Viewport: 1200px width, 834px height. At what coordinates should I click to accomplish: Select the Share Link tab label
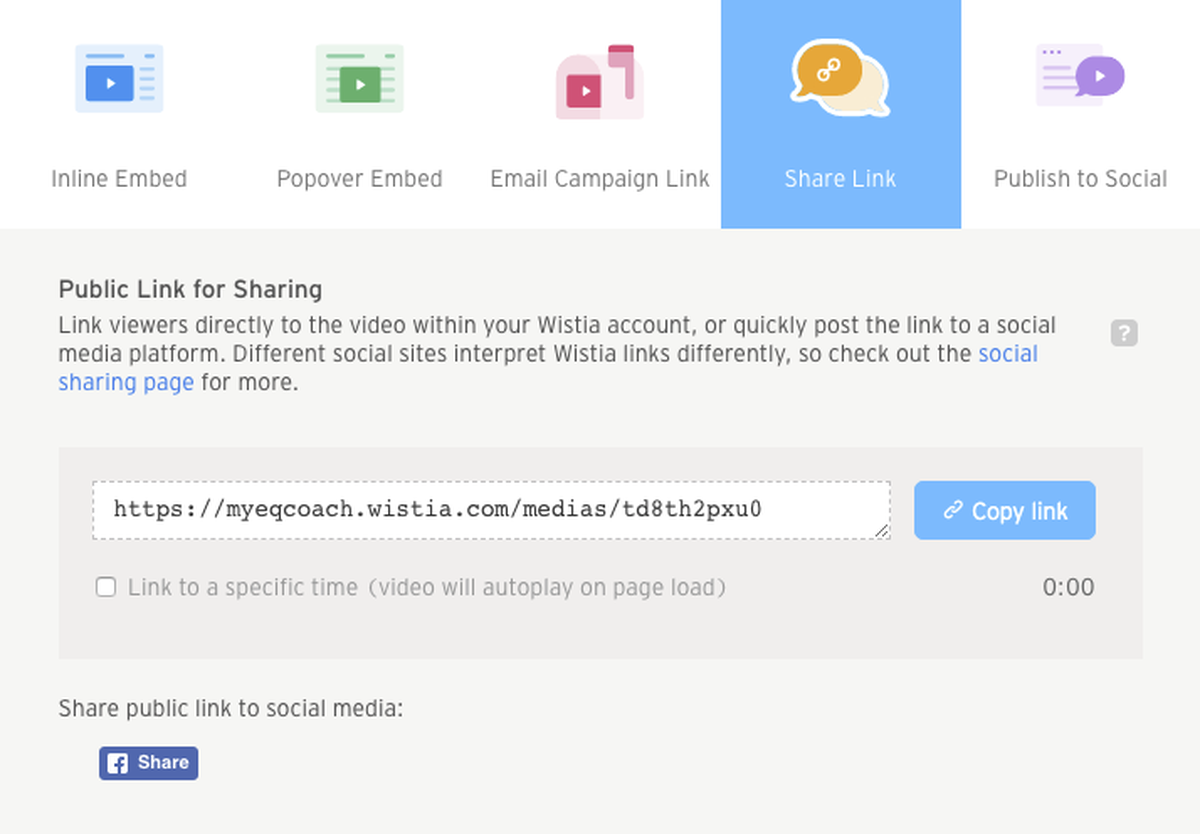pos(840,179)
